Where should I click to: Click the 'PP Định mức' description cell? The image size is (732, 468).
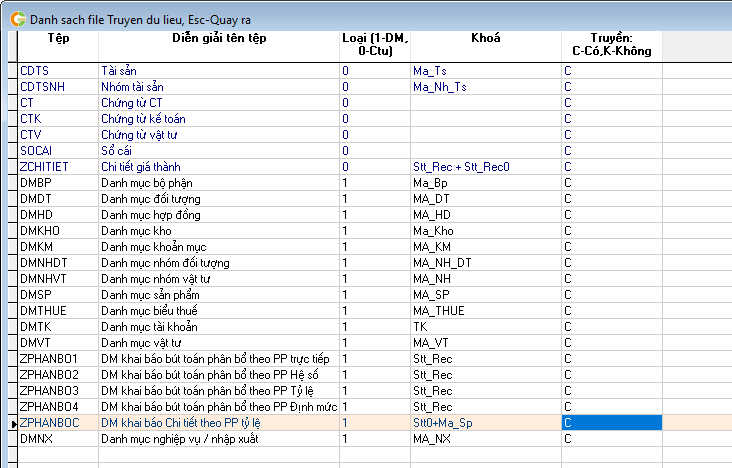point(219,406)
